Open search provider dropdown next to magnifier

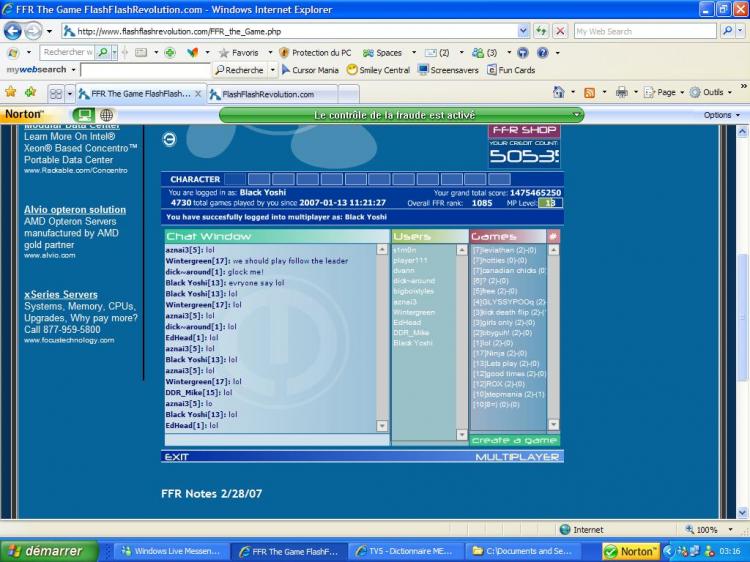[740, 31]
